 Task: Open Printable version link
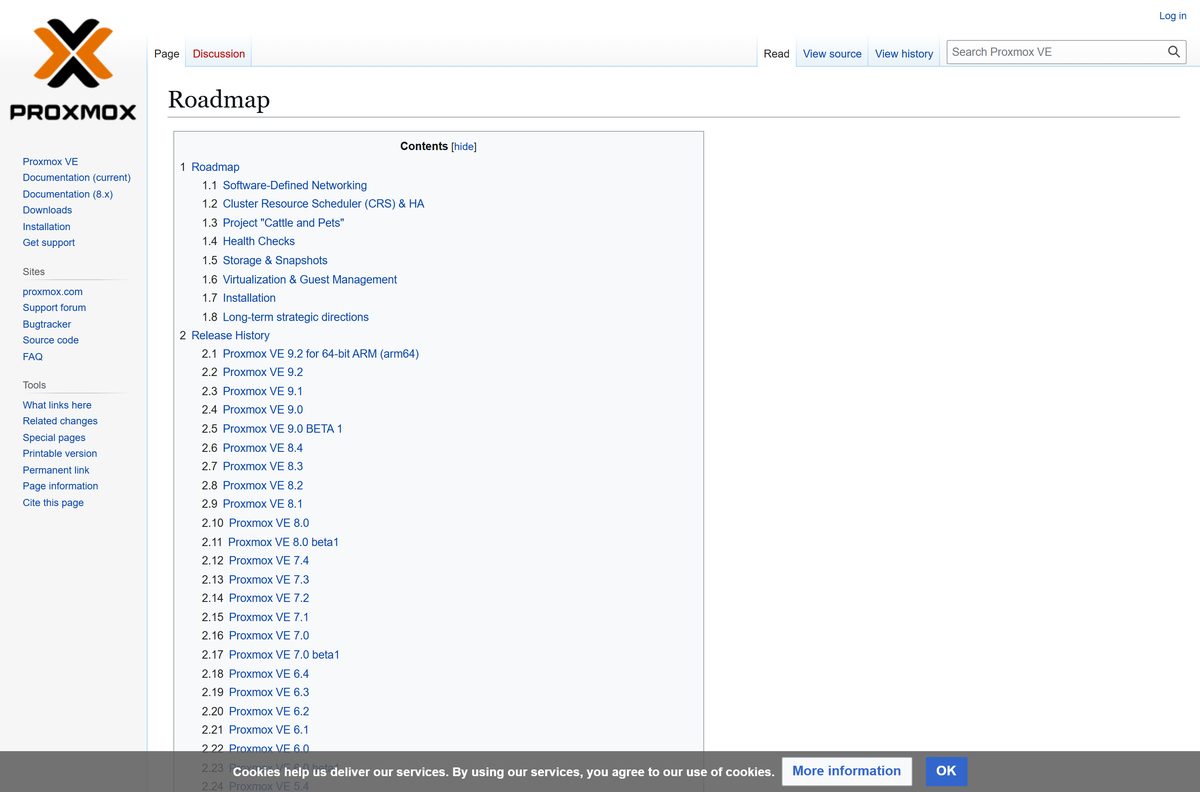click(x=60, y=454)
